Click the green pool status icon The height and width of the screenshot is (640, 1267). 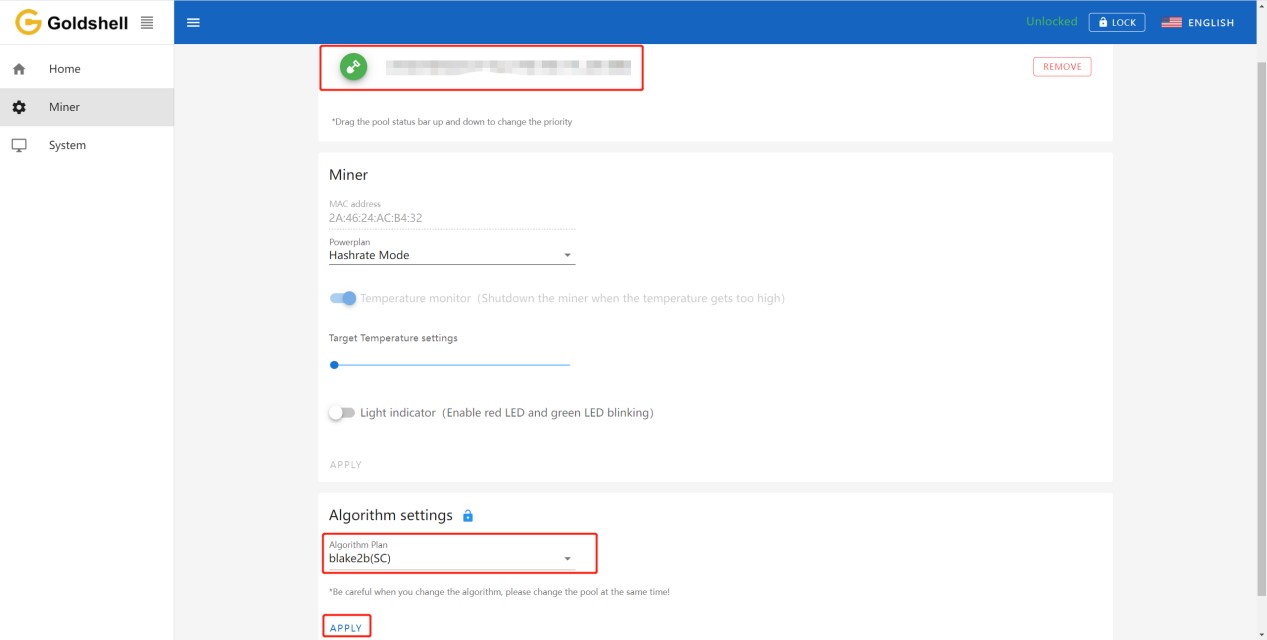pyautogui.click(x=353, y=67)
